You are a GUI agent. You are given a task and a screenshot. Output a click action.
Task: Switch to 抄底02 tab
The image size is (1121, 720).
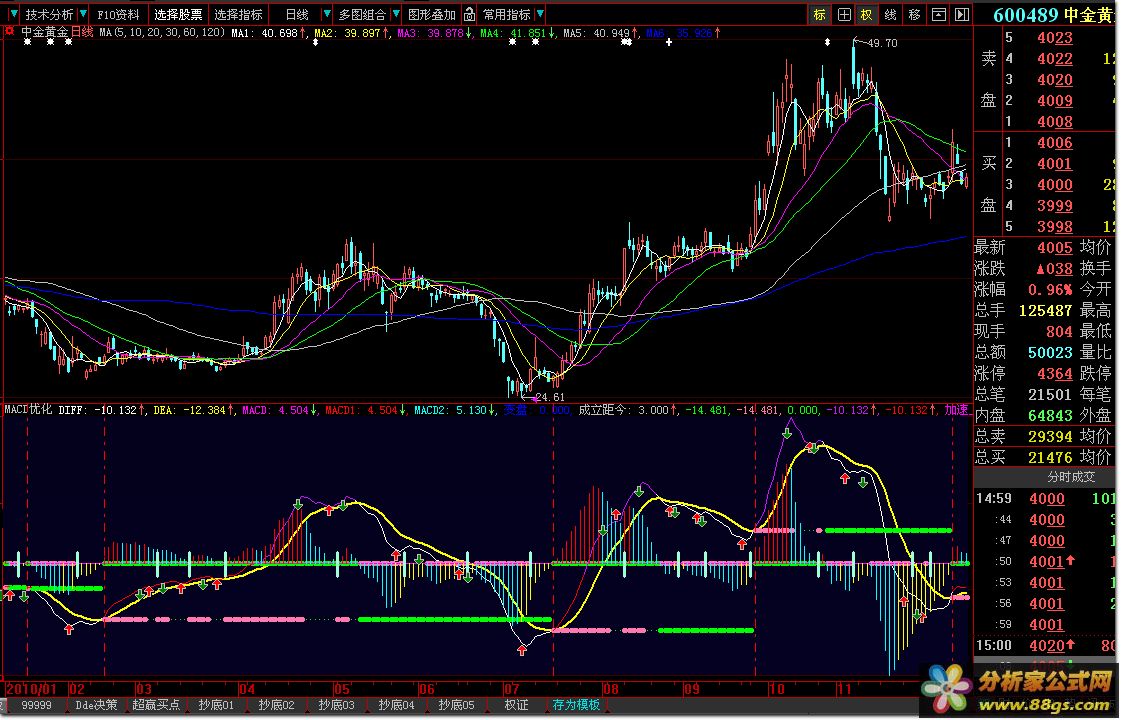pyautogui.click(x=276, y=705)
